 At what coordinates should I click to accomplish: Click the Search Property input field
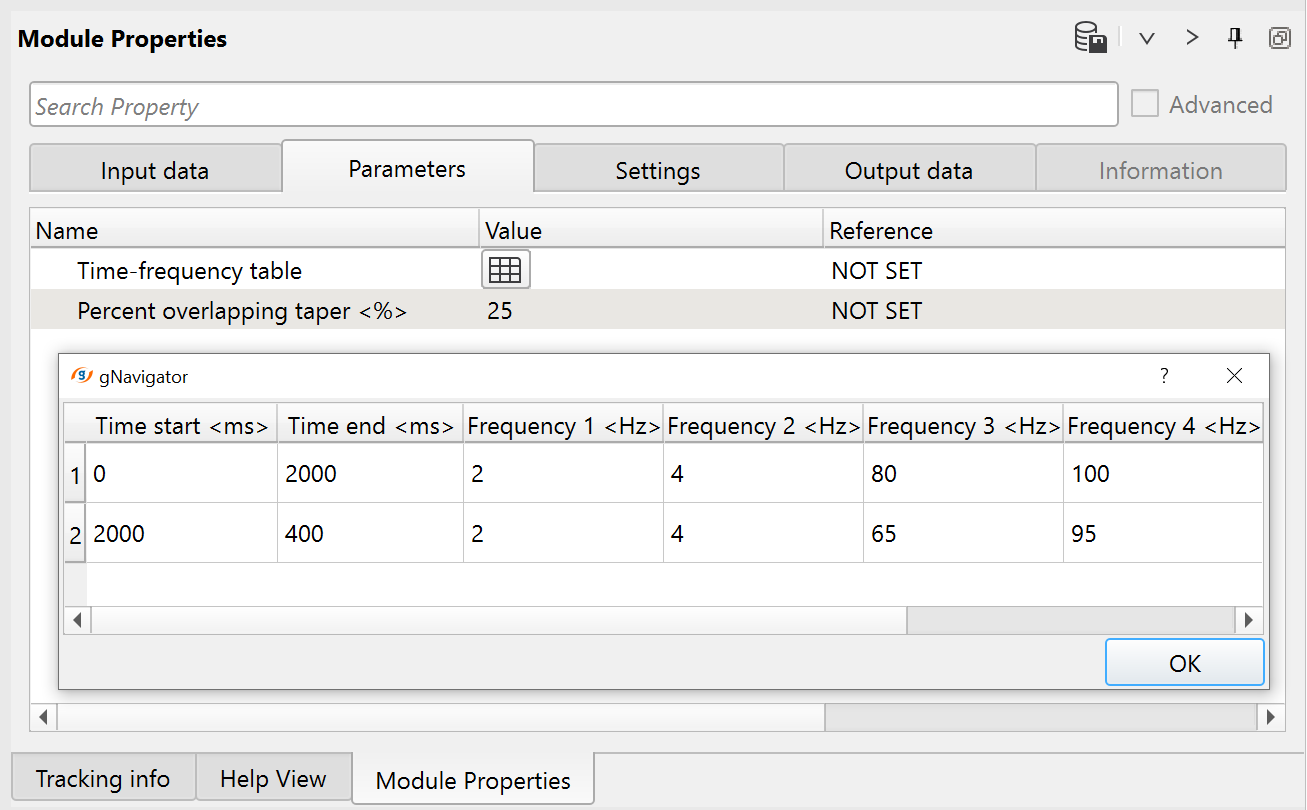[573, 106]
